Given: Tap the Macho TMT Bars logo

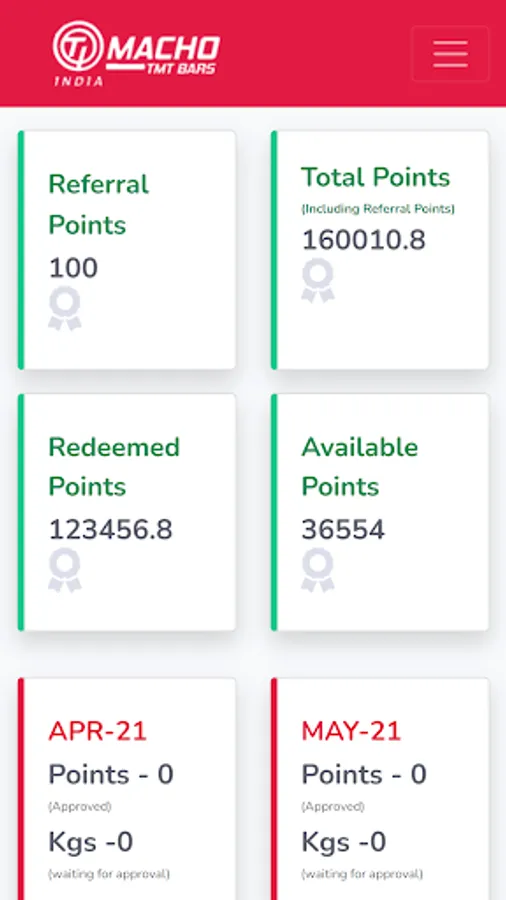Looking at the screenshot, I should (137, 54).
